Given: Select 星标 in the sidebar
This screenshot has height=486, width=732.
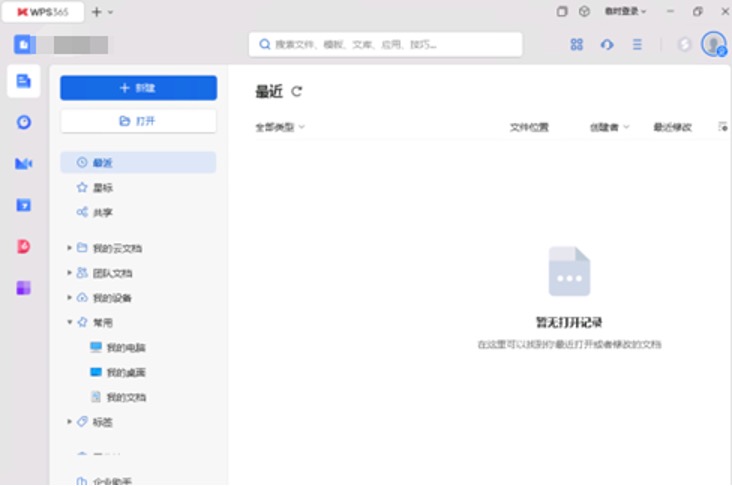Looking at the screenshot, I should (102, 187).
